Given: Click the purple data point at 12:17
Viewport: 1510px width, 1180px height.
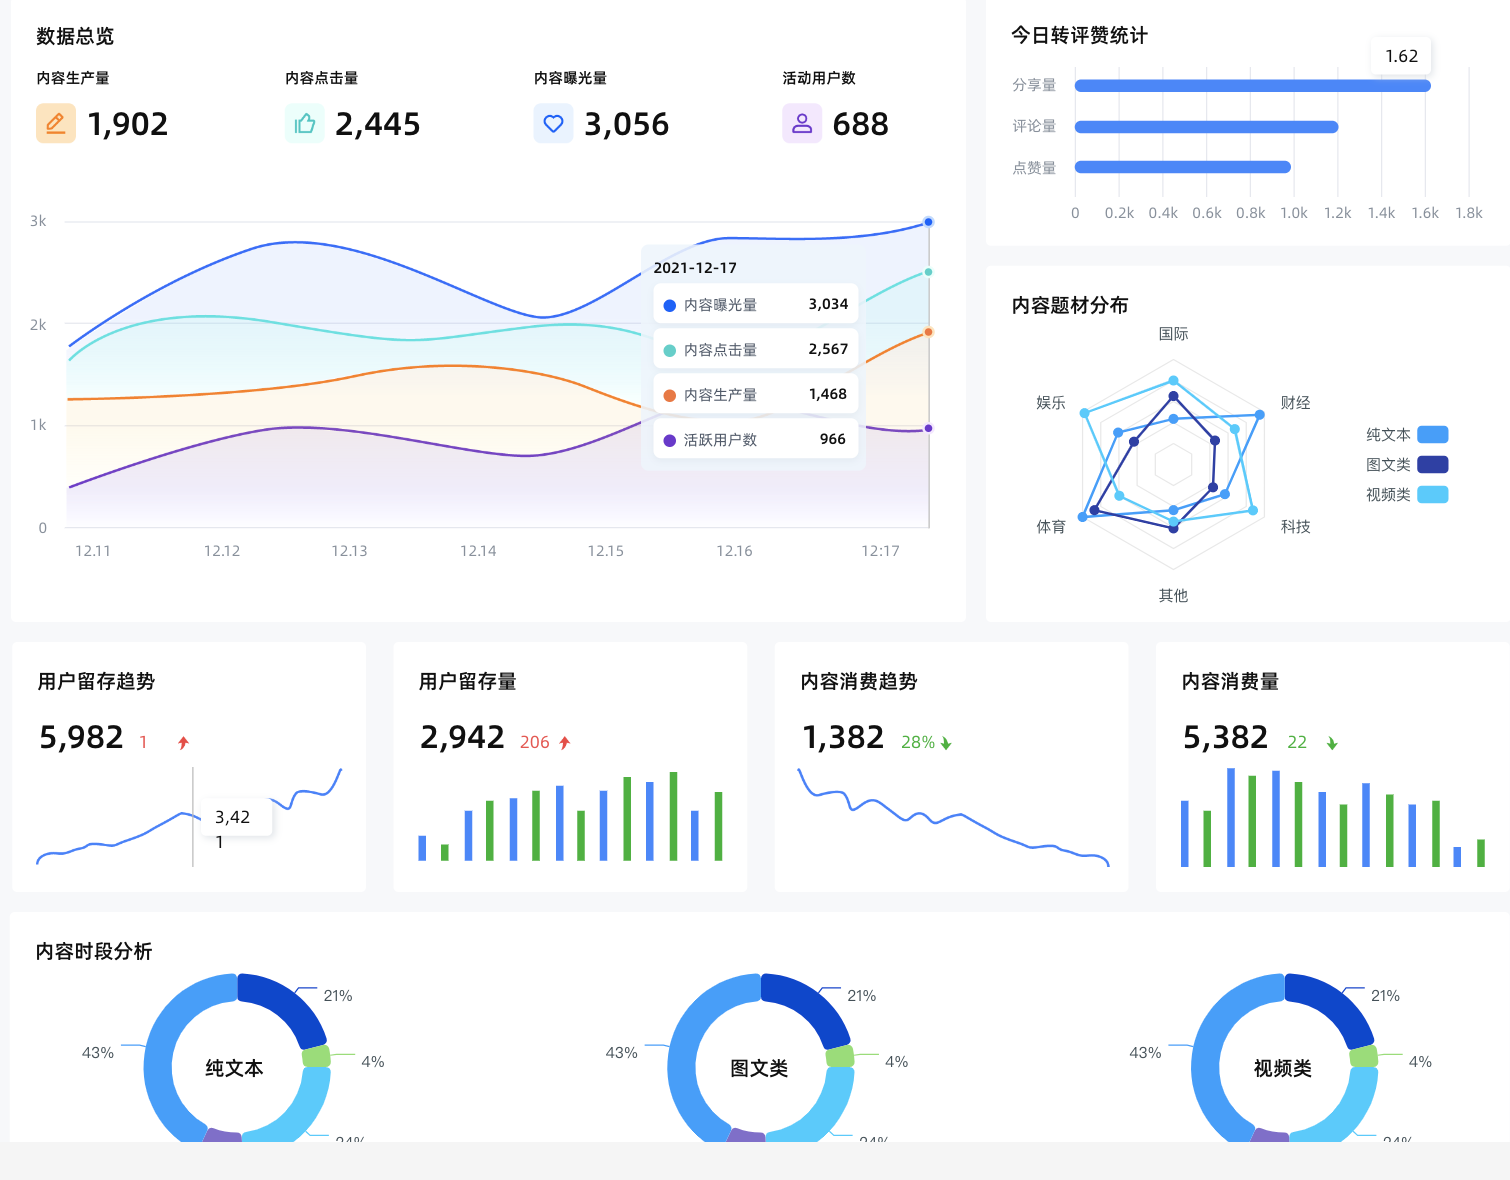Looking at the screenshot, I should 928,428.
